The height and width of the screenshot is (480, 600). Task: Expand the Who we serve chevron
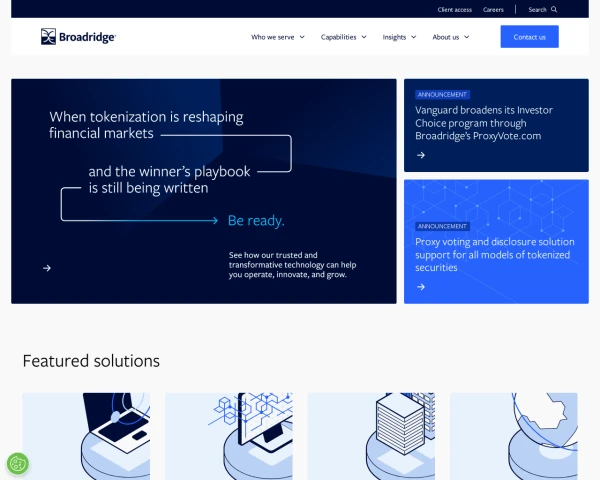pyautogui.click(x=302, y=37)
